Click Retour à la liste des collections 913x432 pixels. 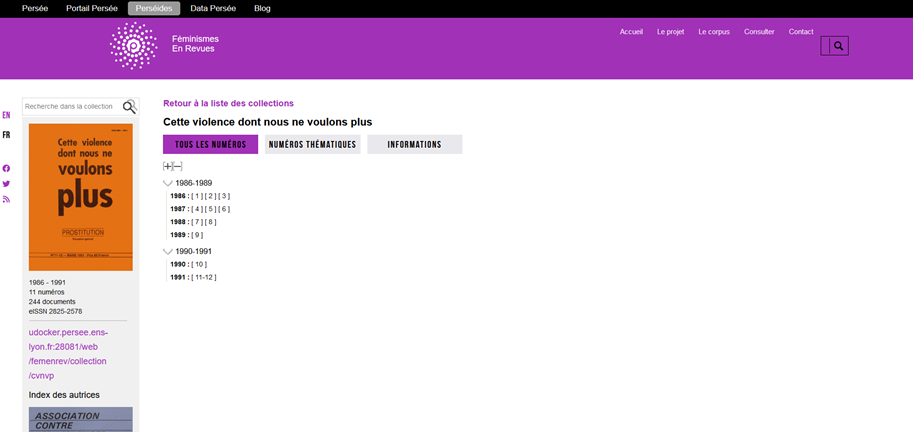(228, 103)
